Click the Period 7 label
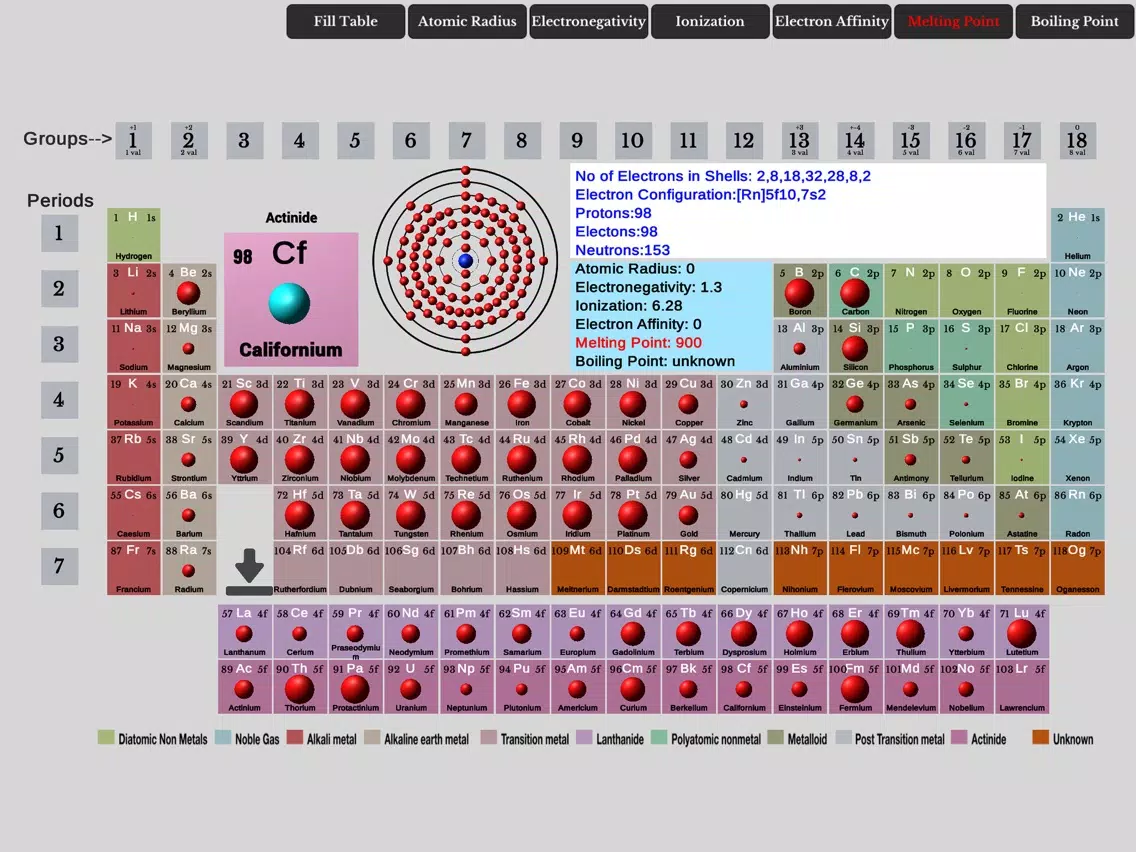 (59, 567)
